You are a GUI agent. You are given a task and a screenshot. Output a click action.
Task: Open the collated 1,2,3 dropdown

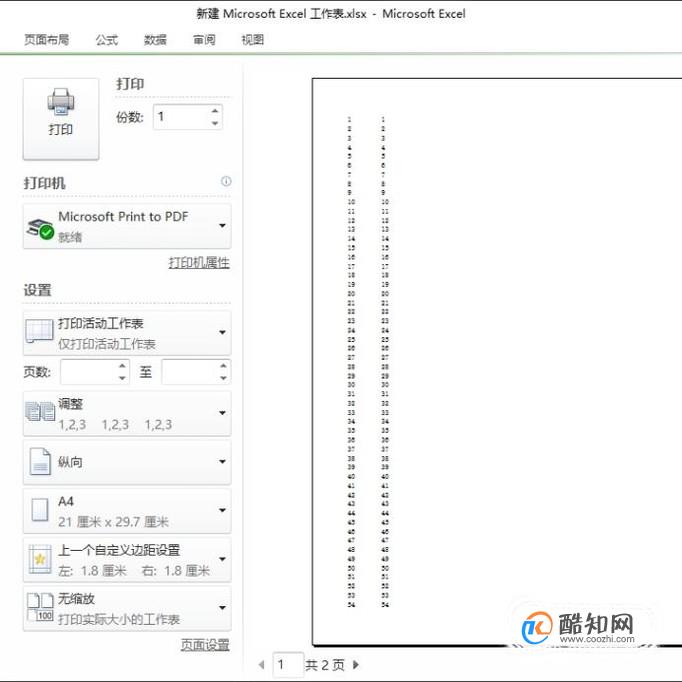click(x=127, y=414)
